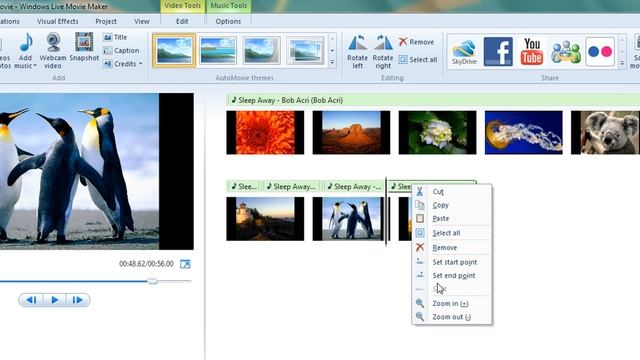Select the koala clip
The image size is (640, 360).
pyautogui.click(x=605, y=133)
